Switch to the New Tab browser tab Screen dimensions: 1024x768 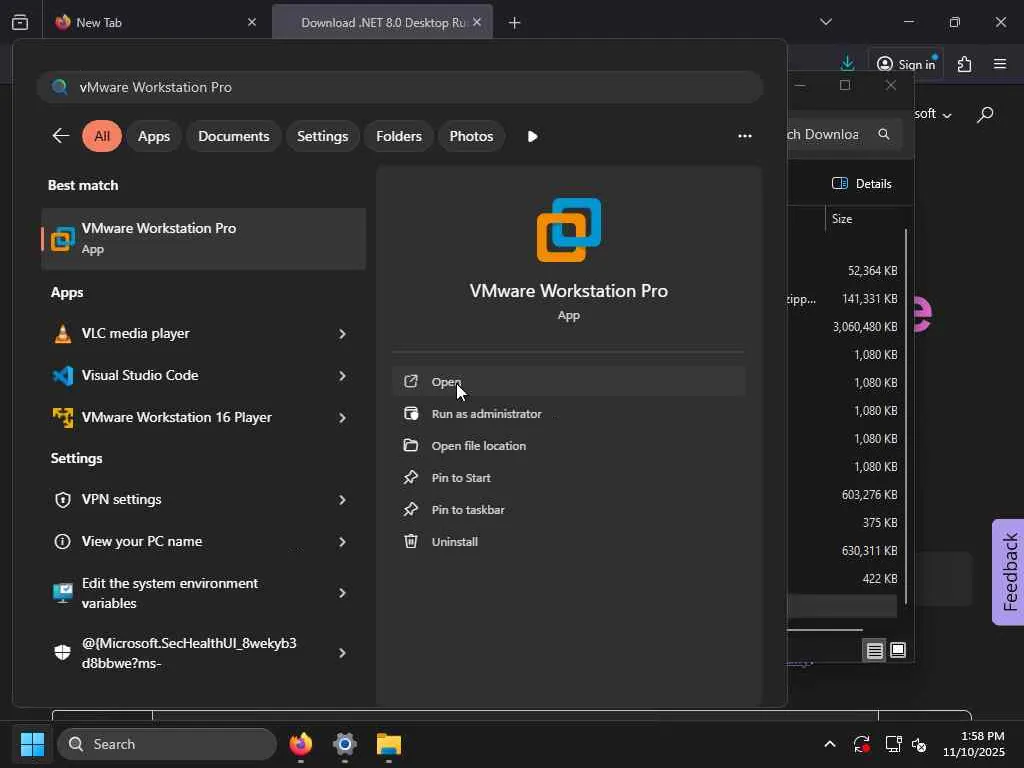click(x=157, y=22)
